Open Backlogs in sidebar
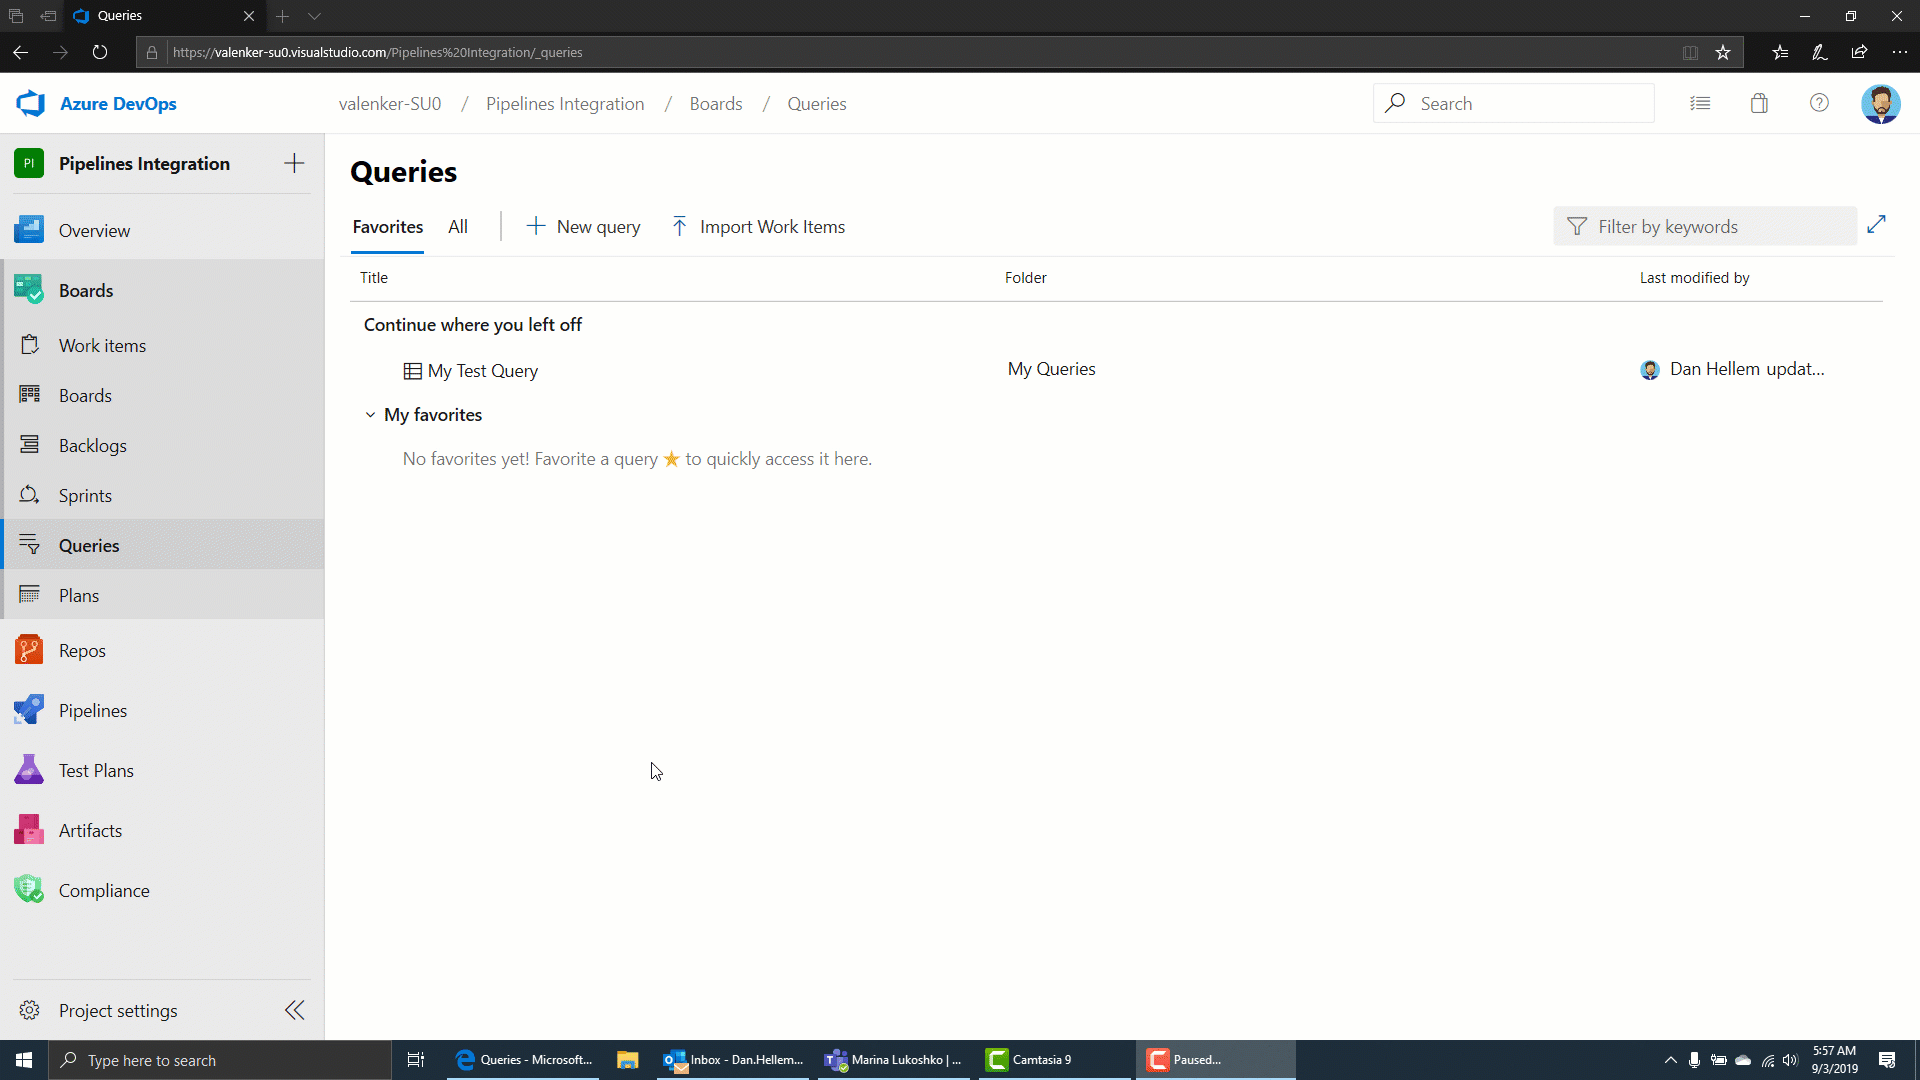Screen dimensions: 1920x1080 click(92, 444)
